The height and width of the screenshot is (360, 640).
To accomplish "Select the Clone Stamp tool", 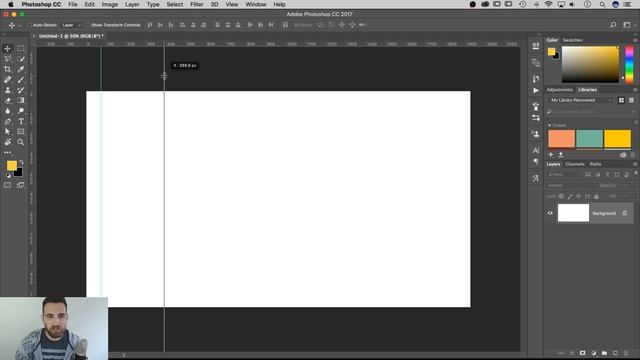I will click(x=7, y=90).
